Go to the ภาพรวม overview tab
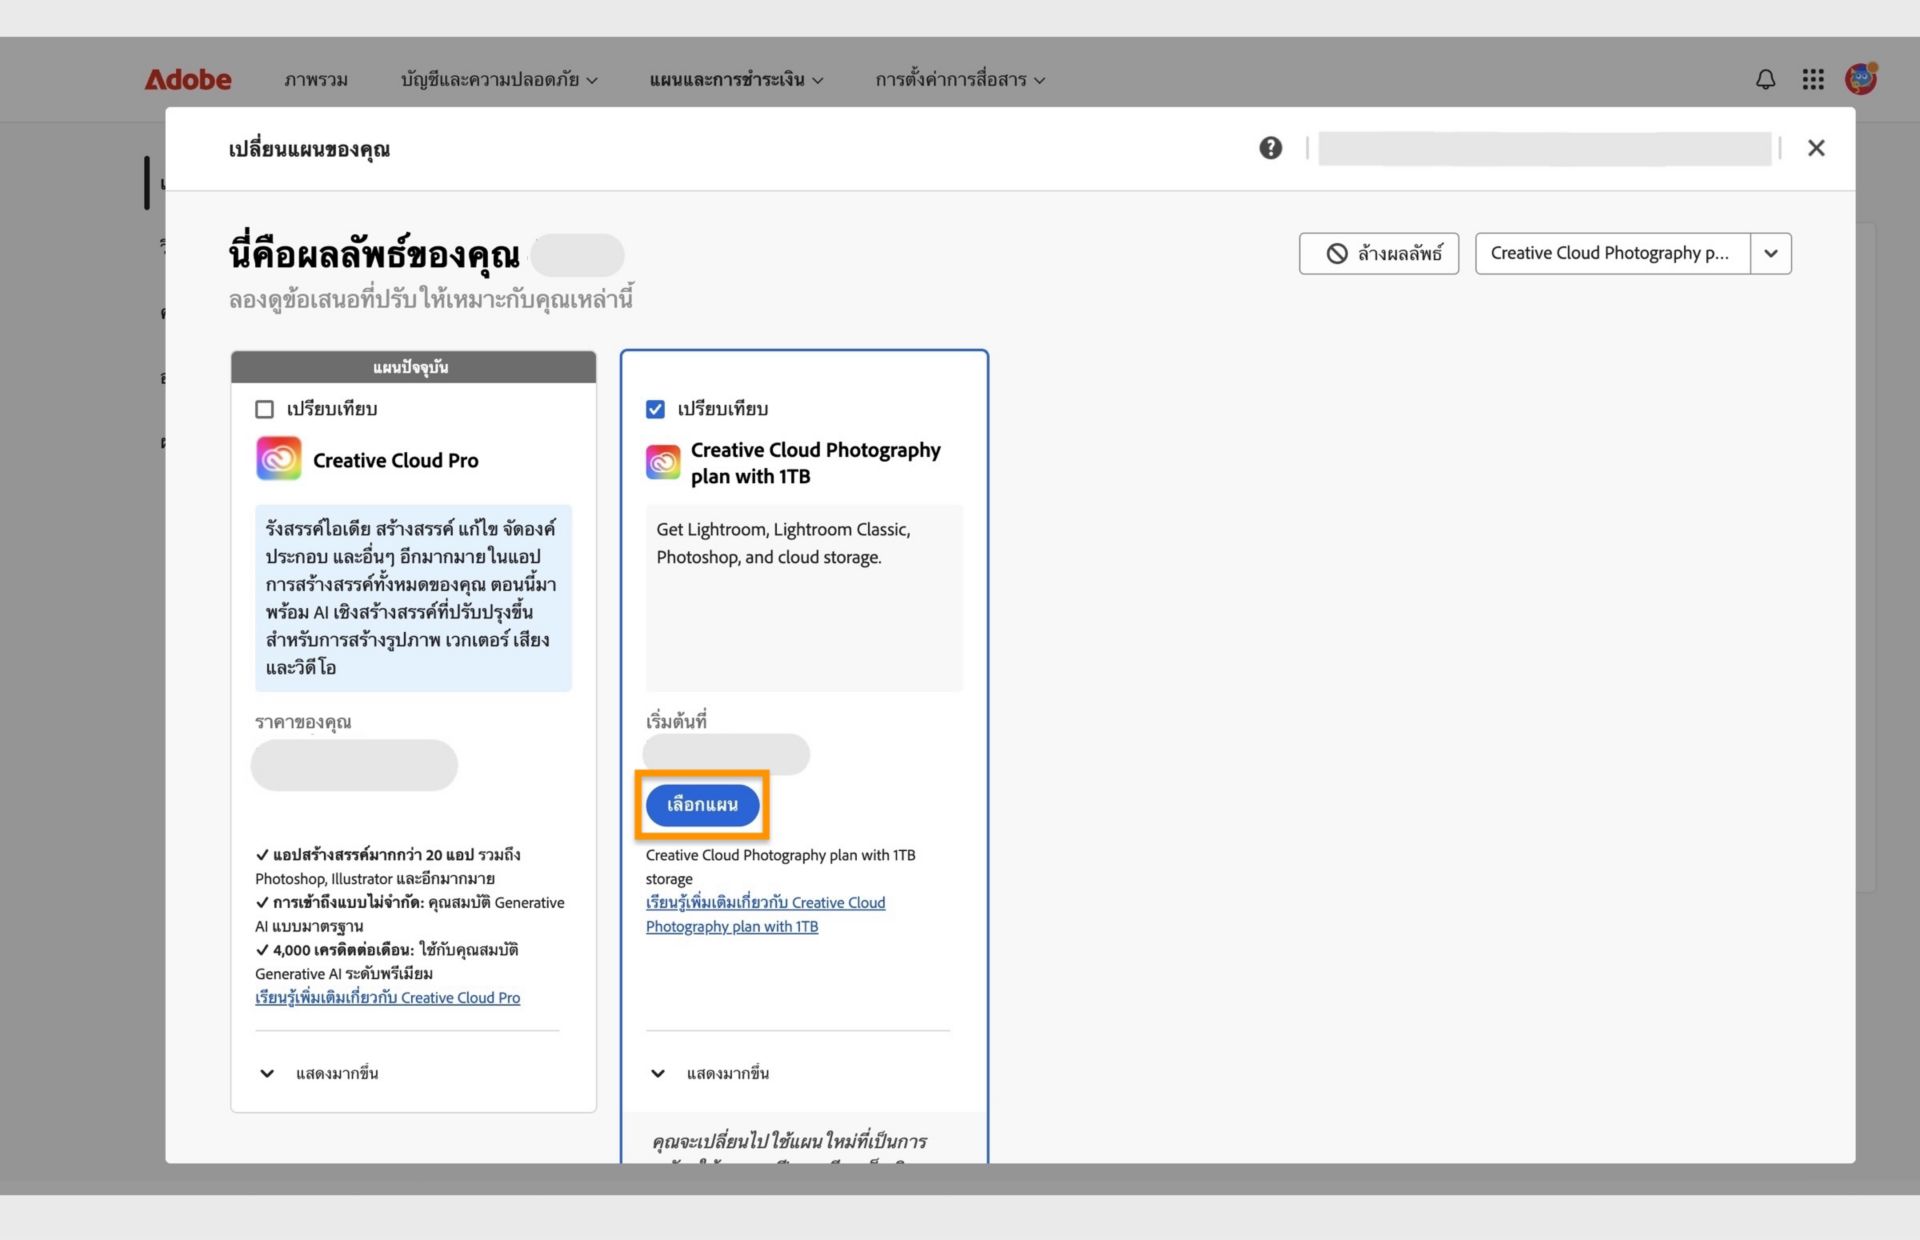This screenshot has width=1920, height=1240. (x=315, y=80)
